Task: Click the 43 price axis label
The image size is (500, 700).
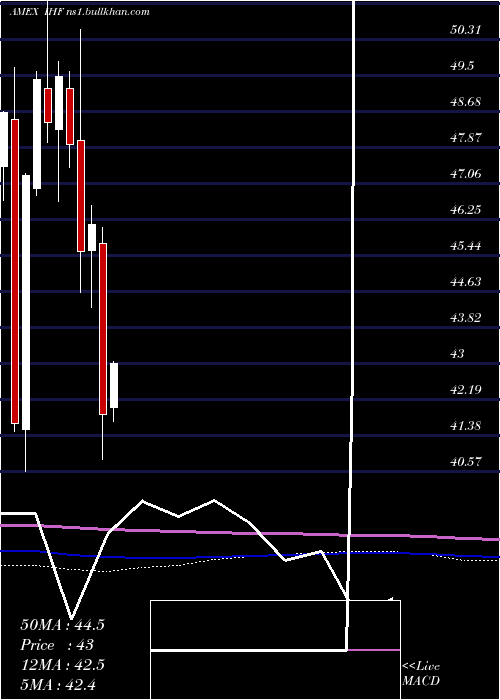Action: [x=458, y=354]
